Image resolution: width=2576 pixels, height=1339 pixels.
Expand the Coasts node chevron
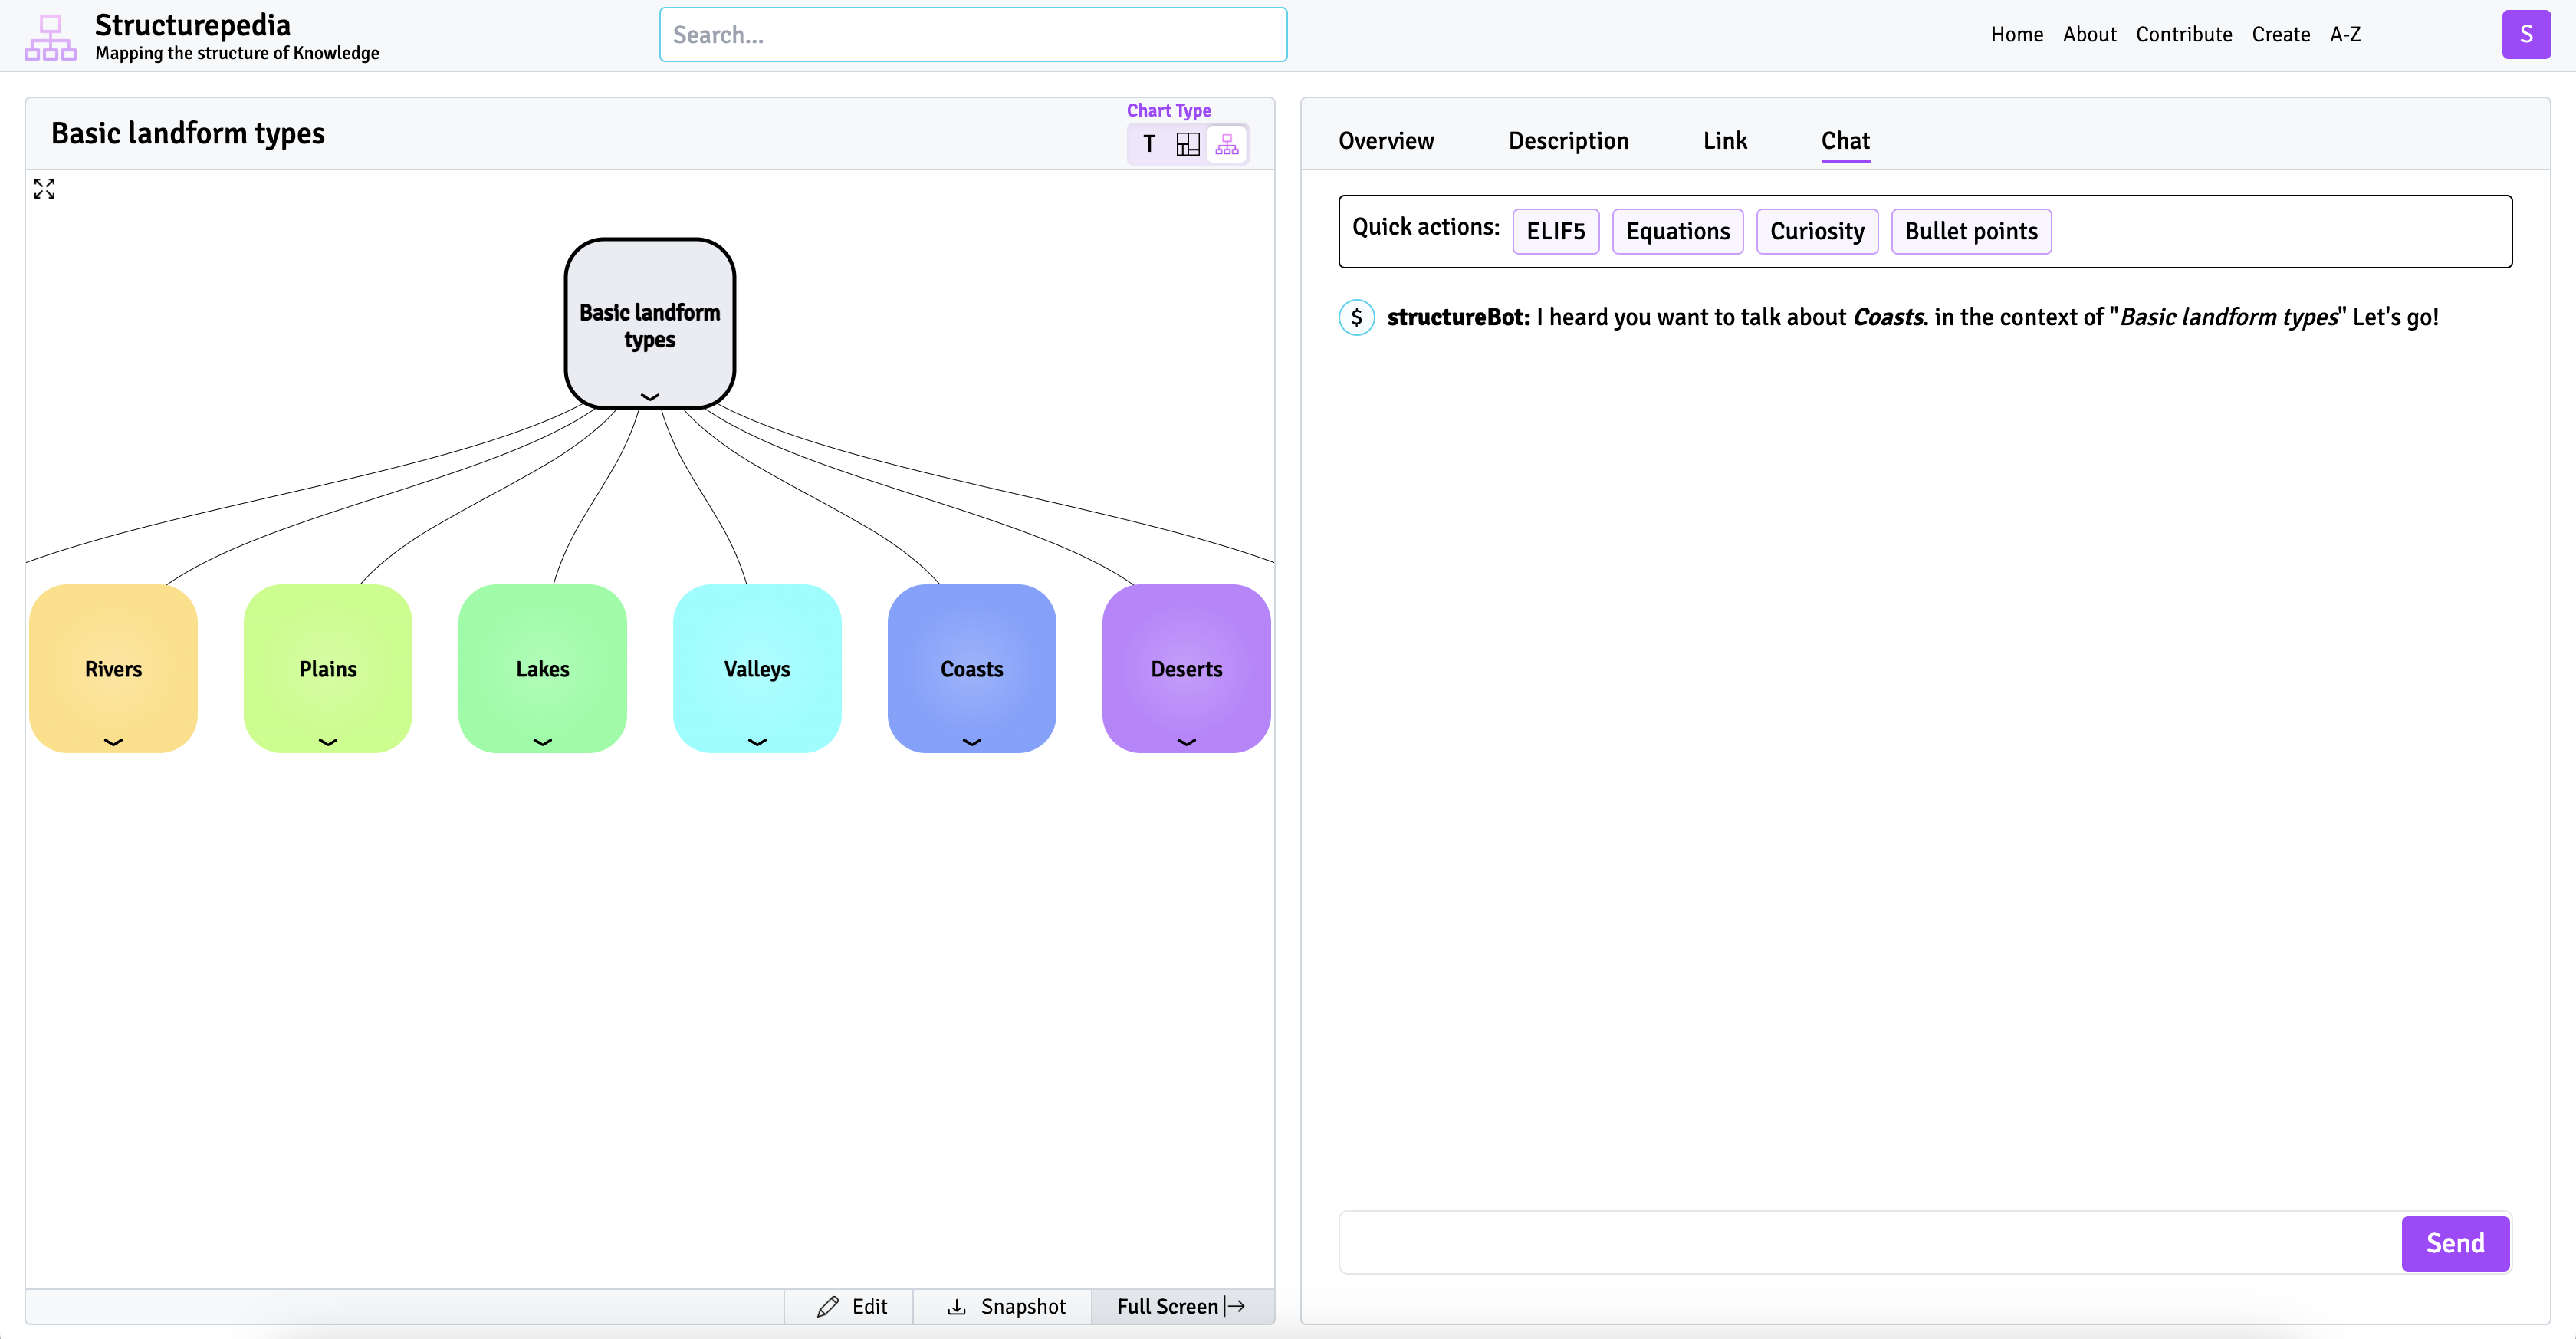971,742
